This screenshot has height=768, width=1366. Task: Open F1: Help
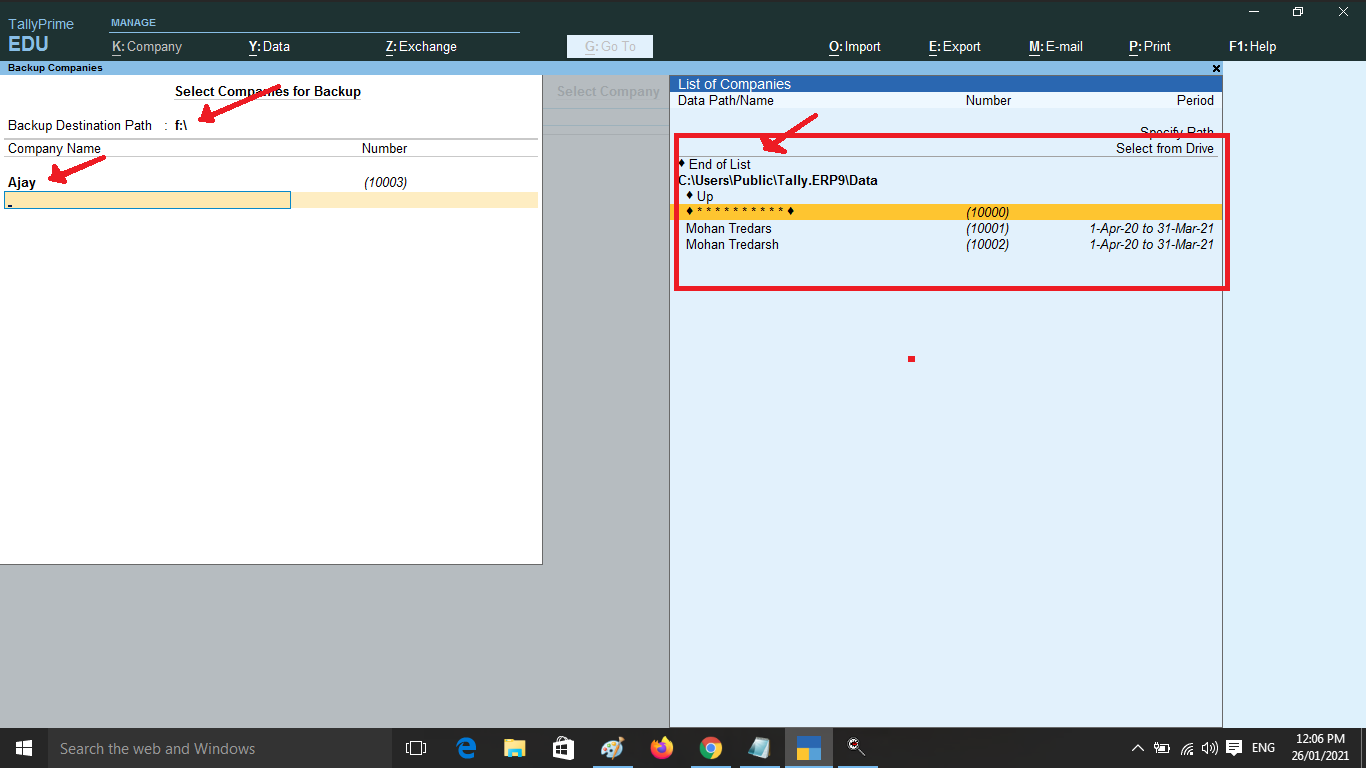click(x=1252, y=46)
